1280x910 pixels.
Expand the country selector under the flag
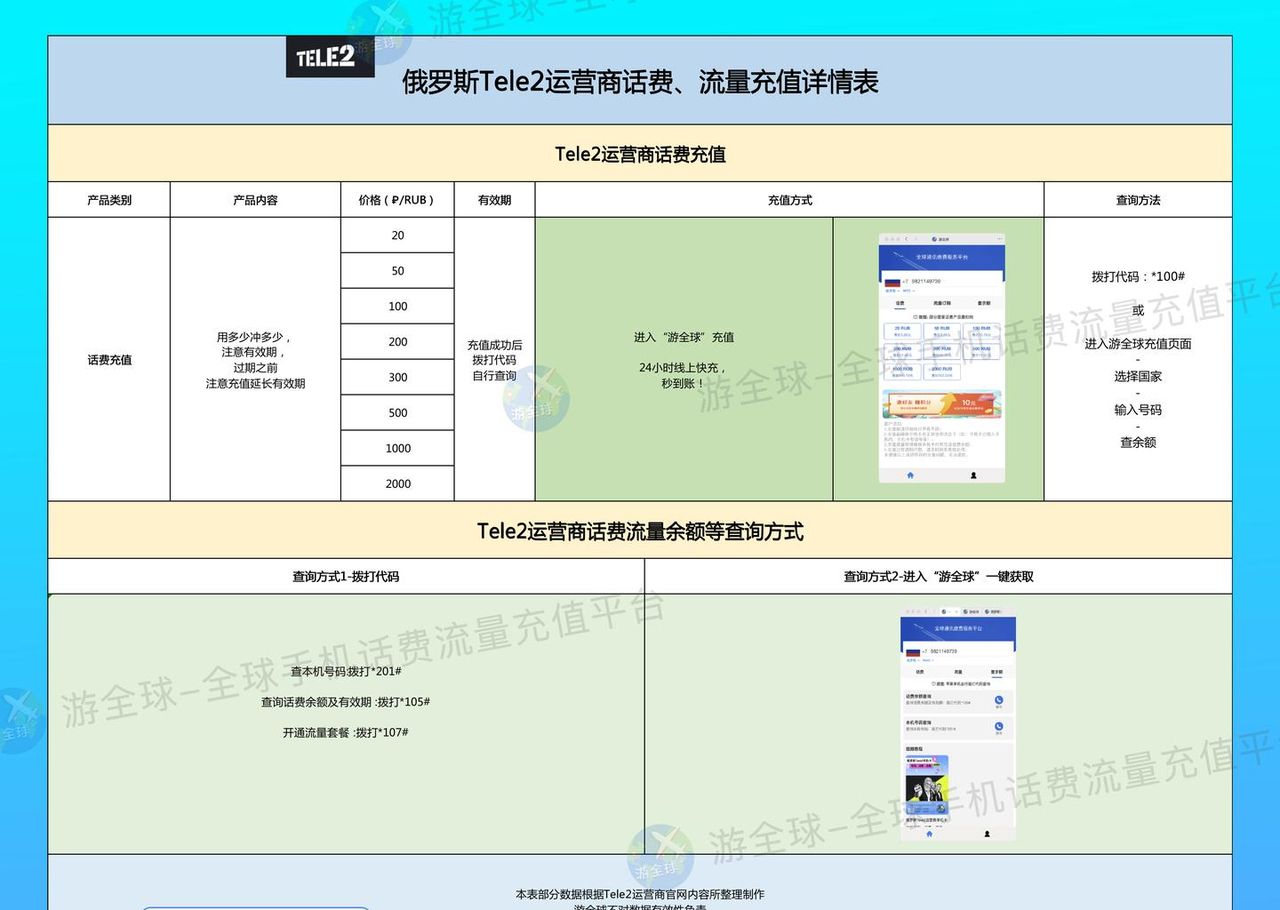(x=891, y=290)
